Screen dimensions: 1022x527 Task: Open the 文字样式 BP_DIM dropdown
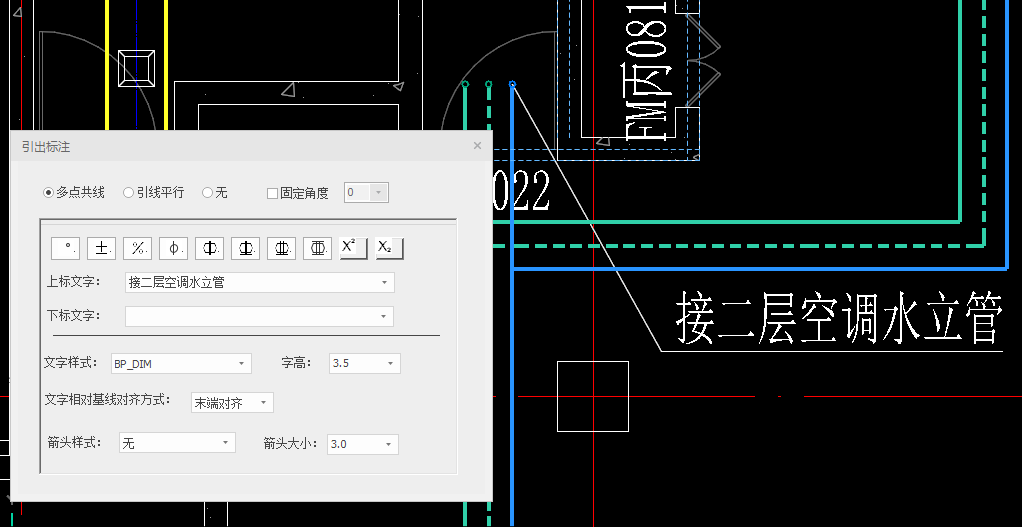click(x=242, y=363)
